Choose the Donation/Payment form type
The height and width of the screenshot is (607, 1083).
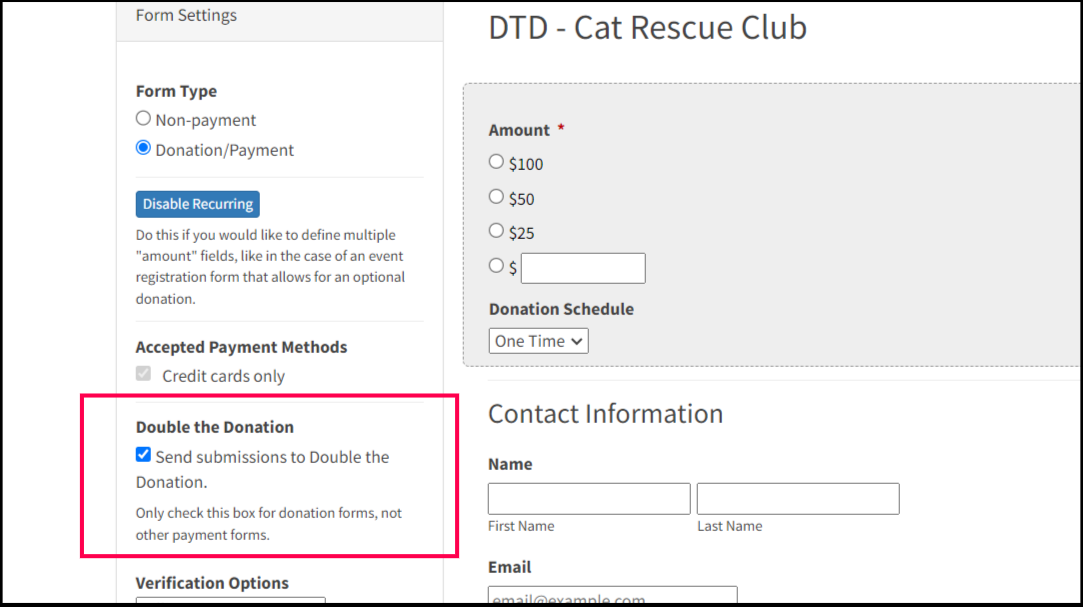[144, 149]
